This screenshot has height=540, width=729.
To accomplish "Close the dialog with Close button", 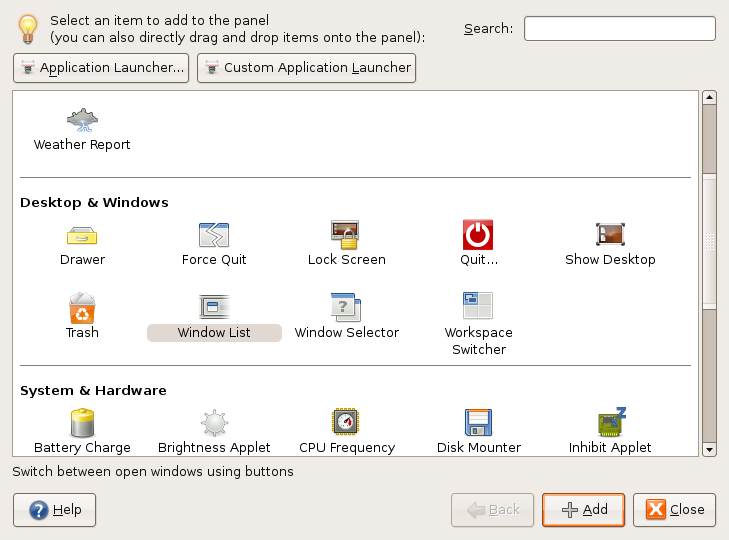I will tap(674, 510).
